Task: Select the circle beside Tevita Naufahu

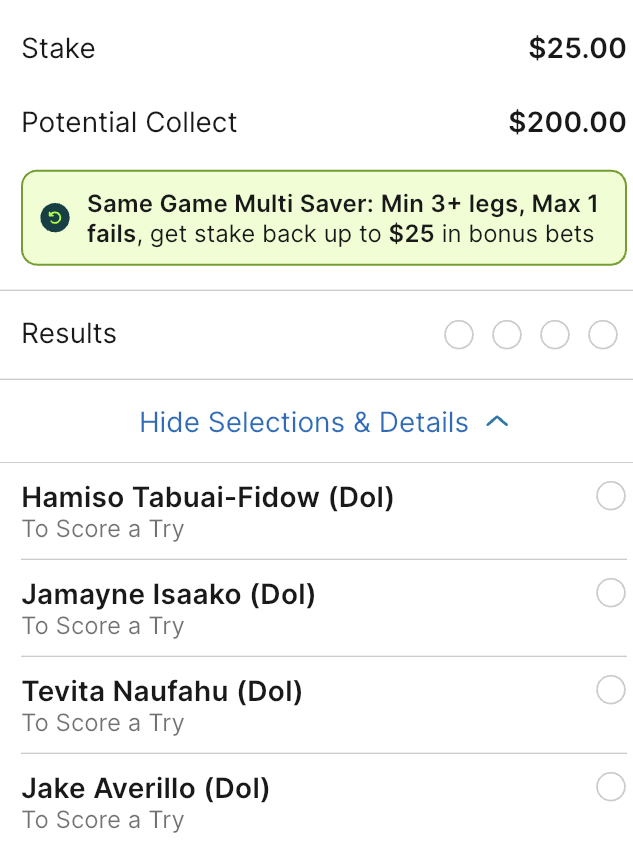Action: (610, 690)
